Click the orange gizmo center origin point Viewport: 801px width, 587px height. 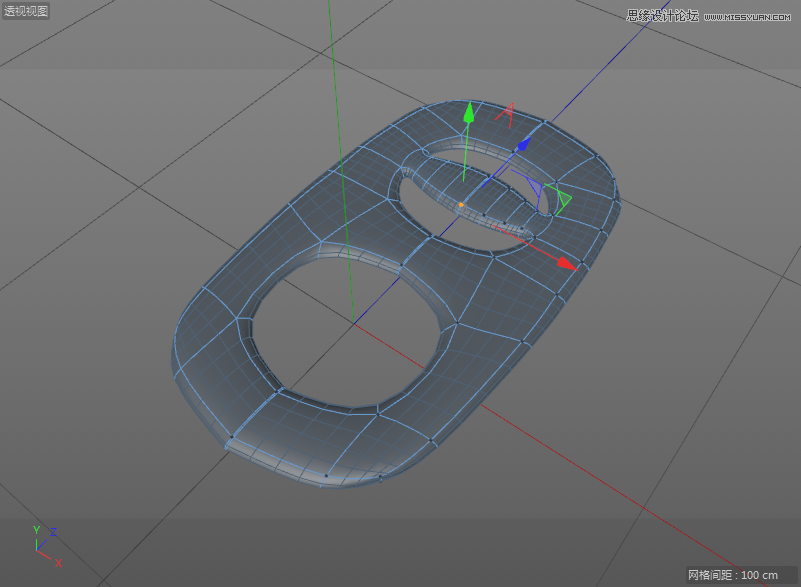[463, 204]
